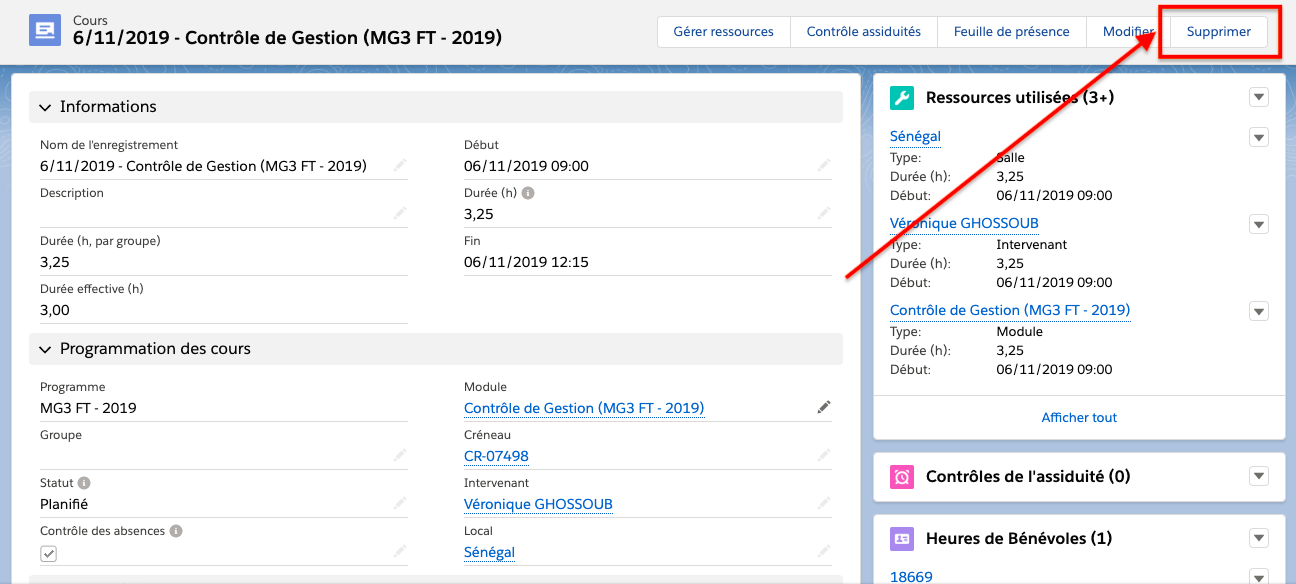Click the info icon beside Statut

(x=84, y=483)
